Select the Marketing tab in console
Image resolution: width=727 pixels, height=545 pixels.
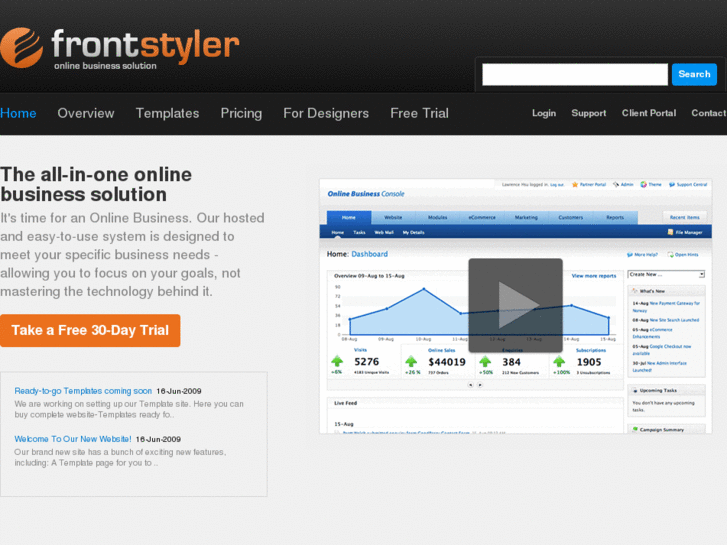[x=526, y=218]
